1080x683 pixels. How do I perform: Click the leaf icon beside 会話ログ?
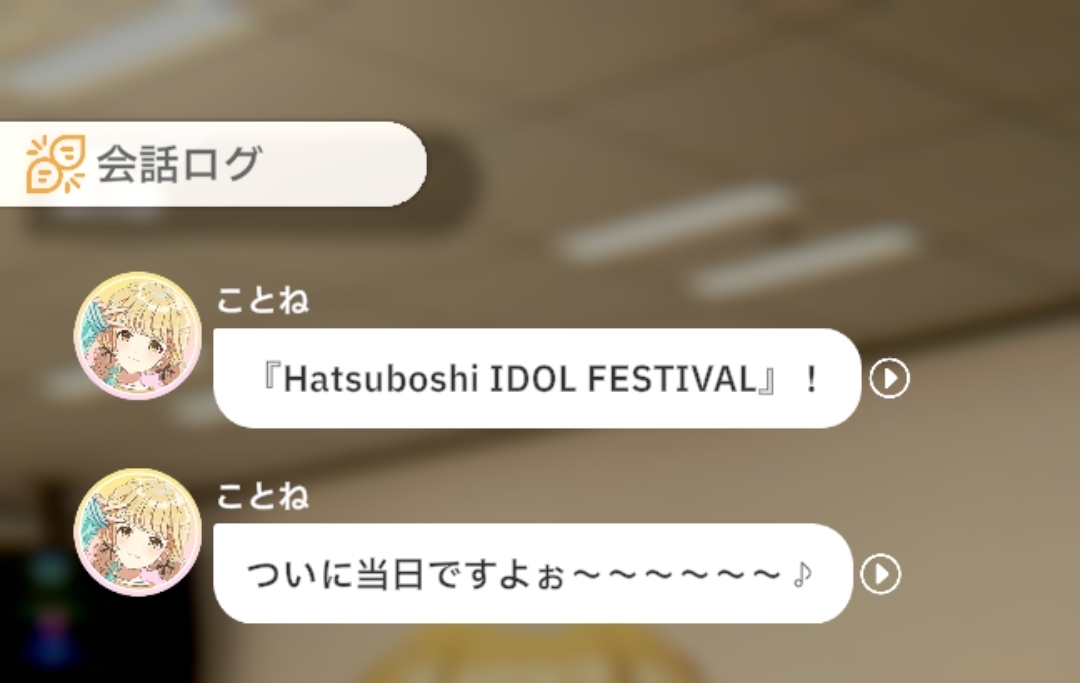56,164
